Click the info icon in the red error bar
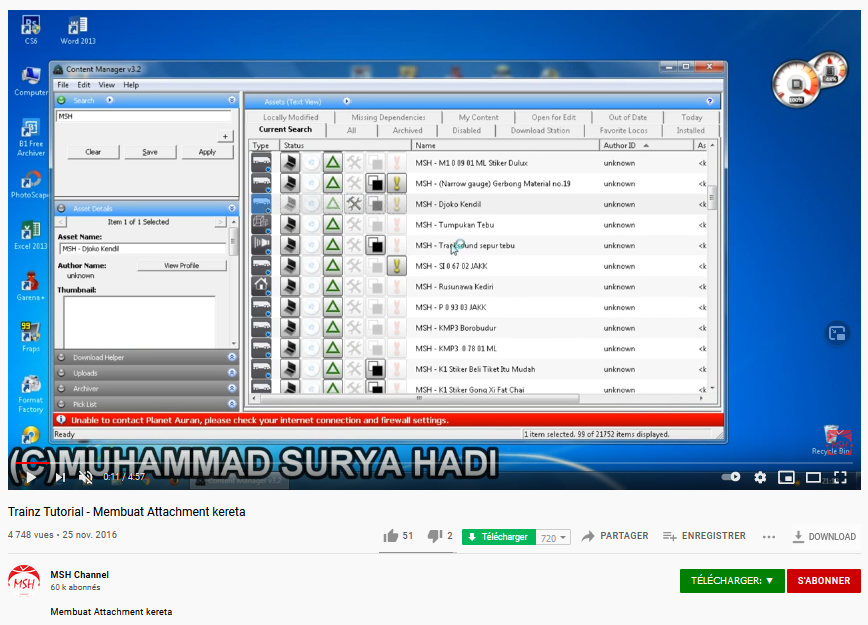Image resolution: width=868 pixels, height=625 pixels. pyautogui.click(x=61, y=419)
